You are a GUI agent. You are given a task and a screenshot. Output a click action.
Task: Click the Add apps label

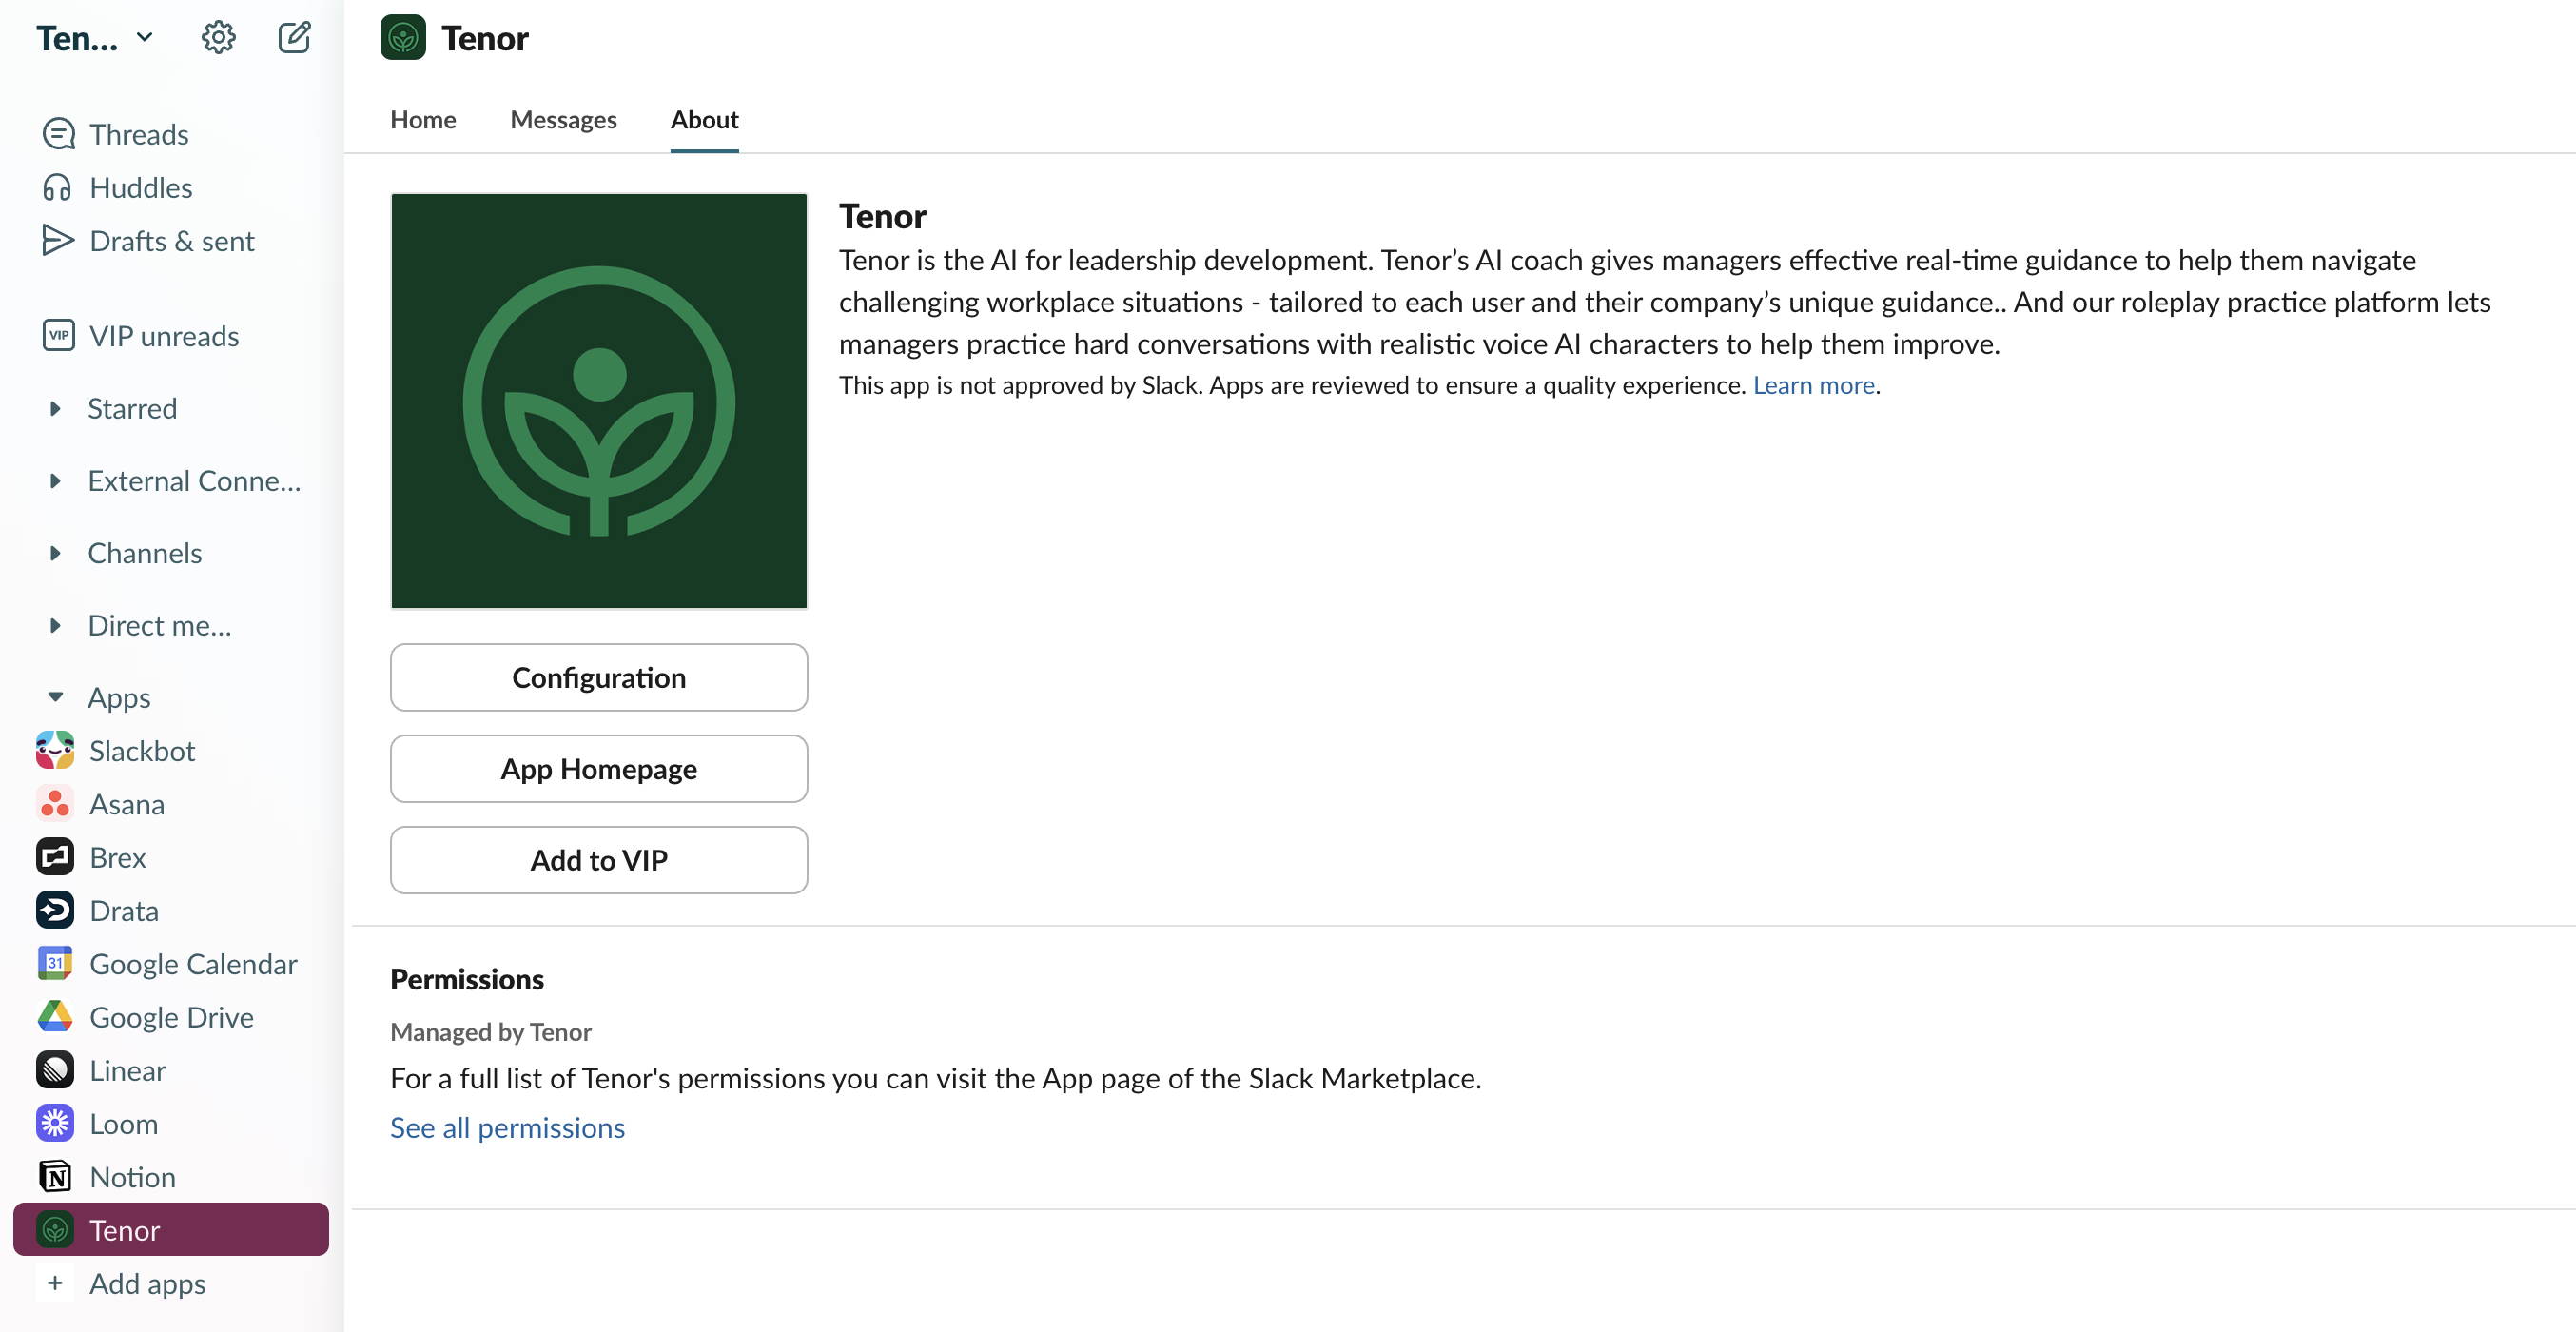148,1284
